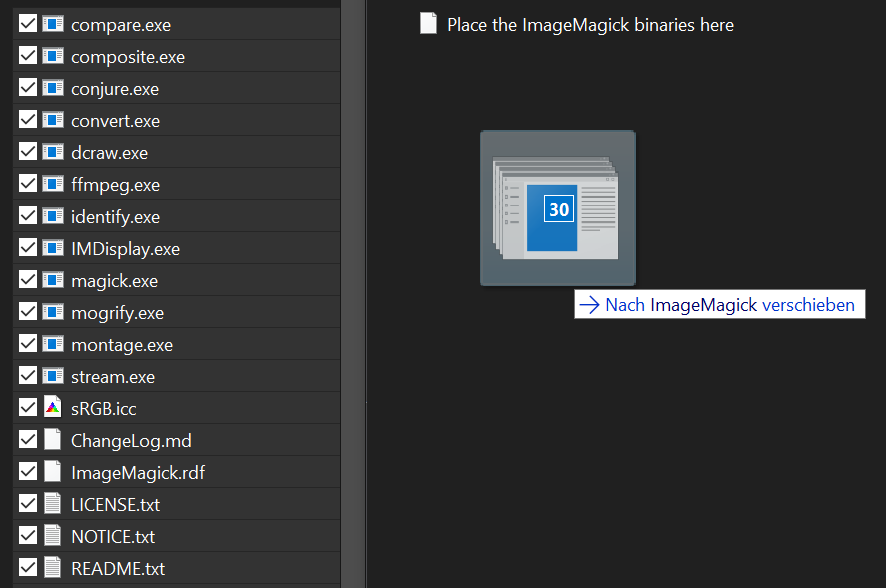
Task: Click the ImageMagick.rdf blank file icon
Action: pos(53,472)
